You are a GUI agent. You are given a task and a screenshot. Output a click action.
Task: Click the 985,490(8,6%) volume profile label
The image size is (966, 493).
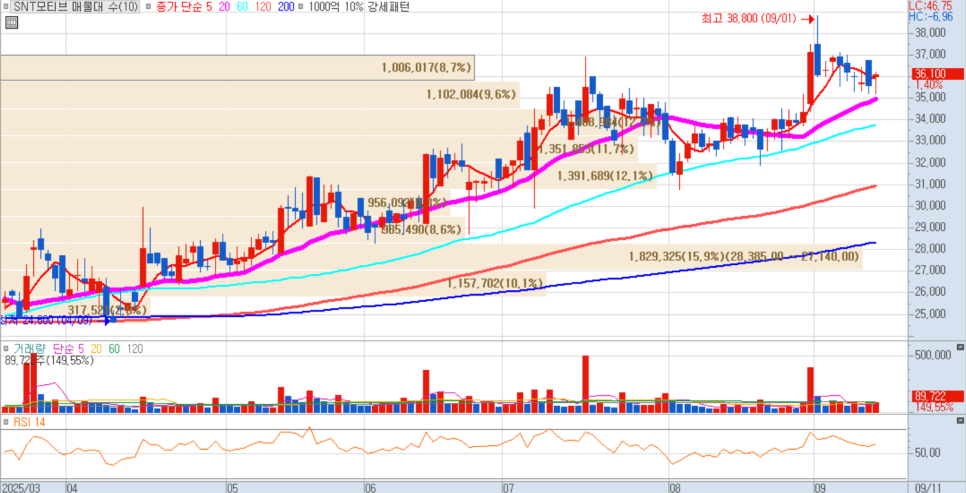click(x=421, y=229)
